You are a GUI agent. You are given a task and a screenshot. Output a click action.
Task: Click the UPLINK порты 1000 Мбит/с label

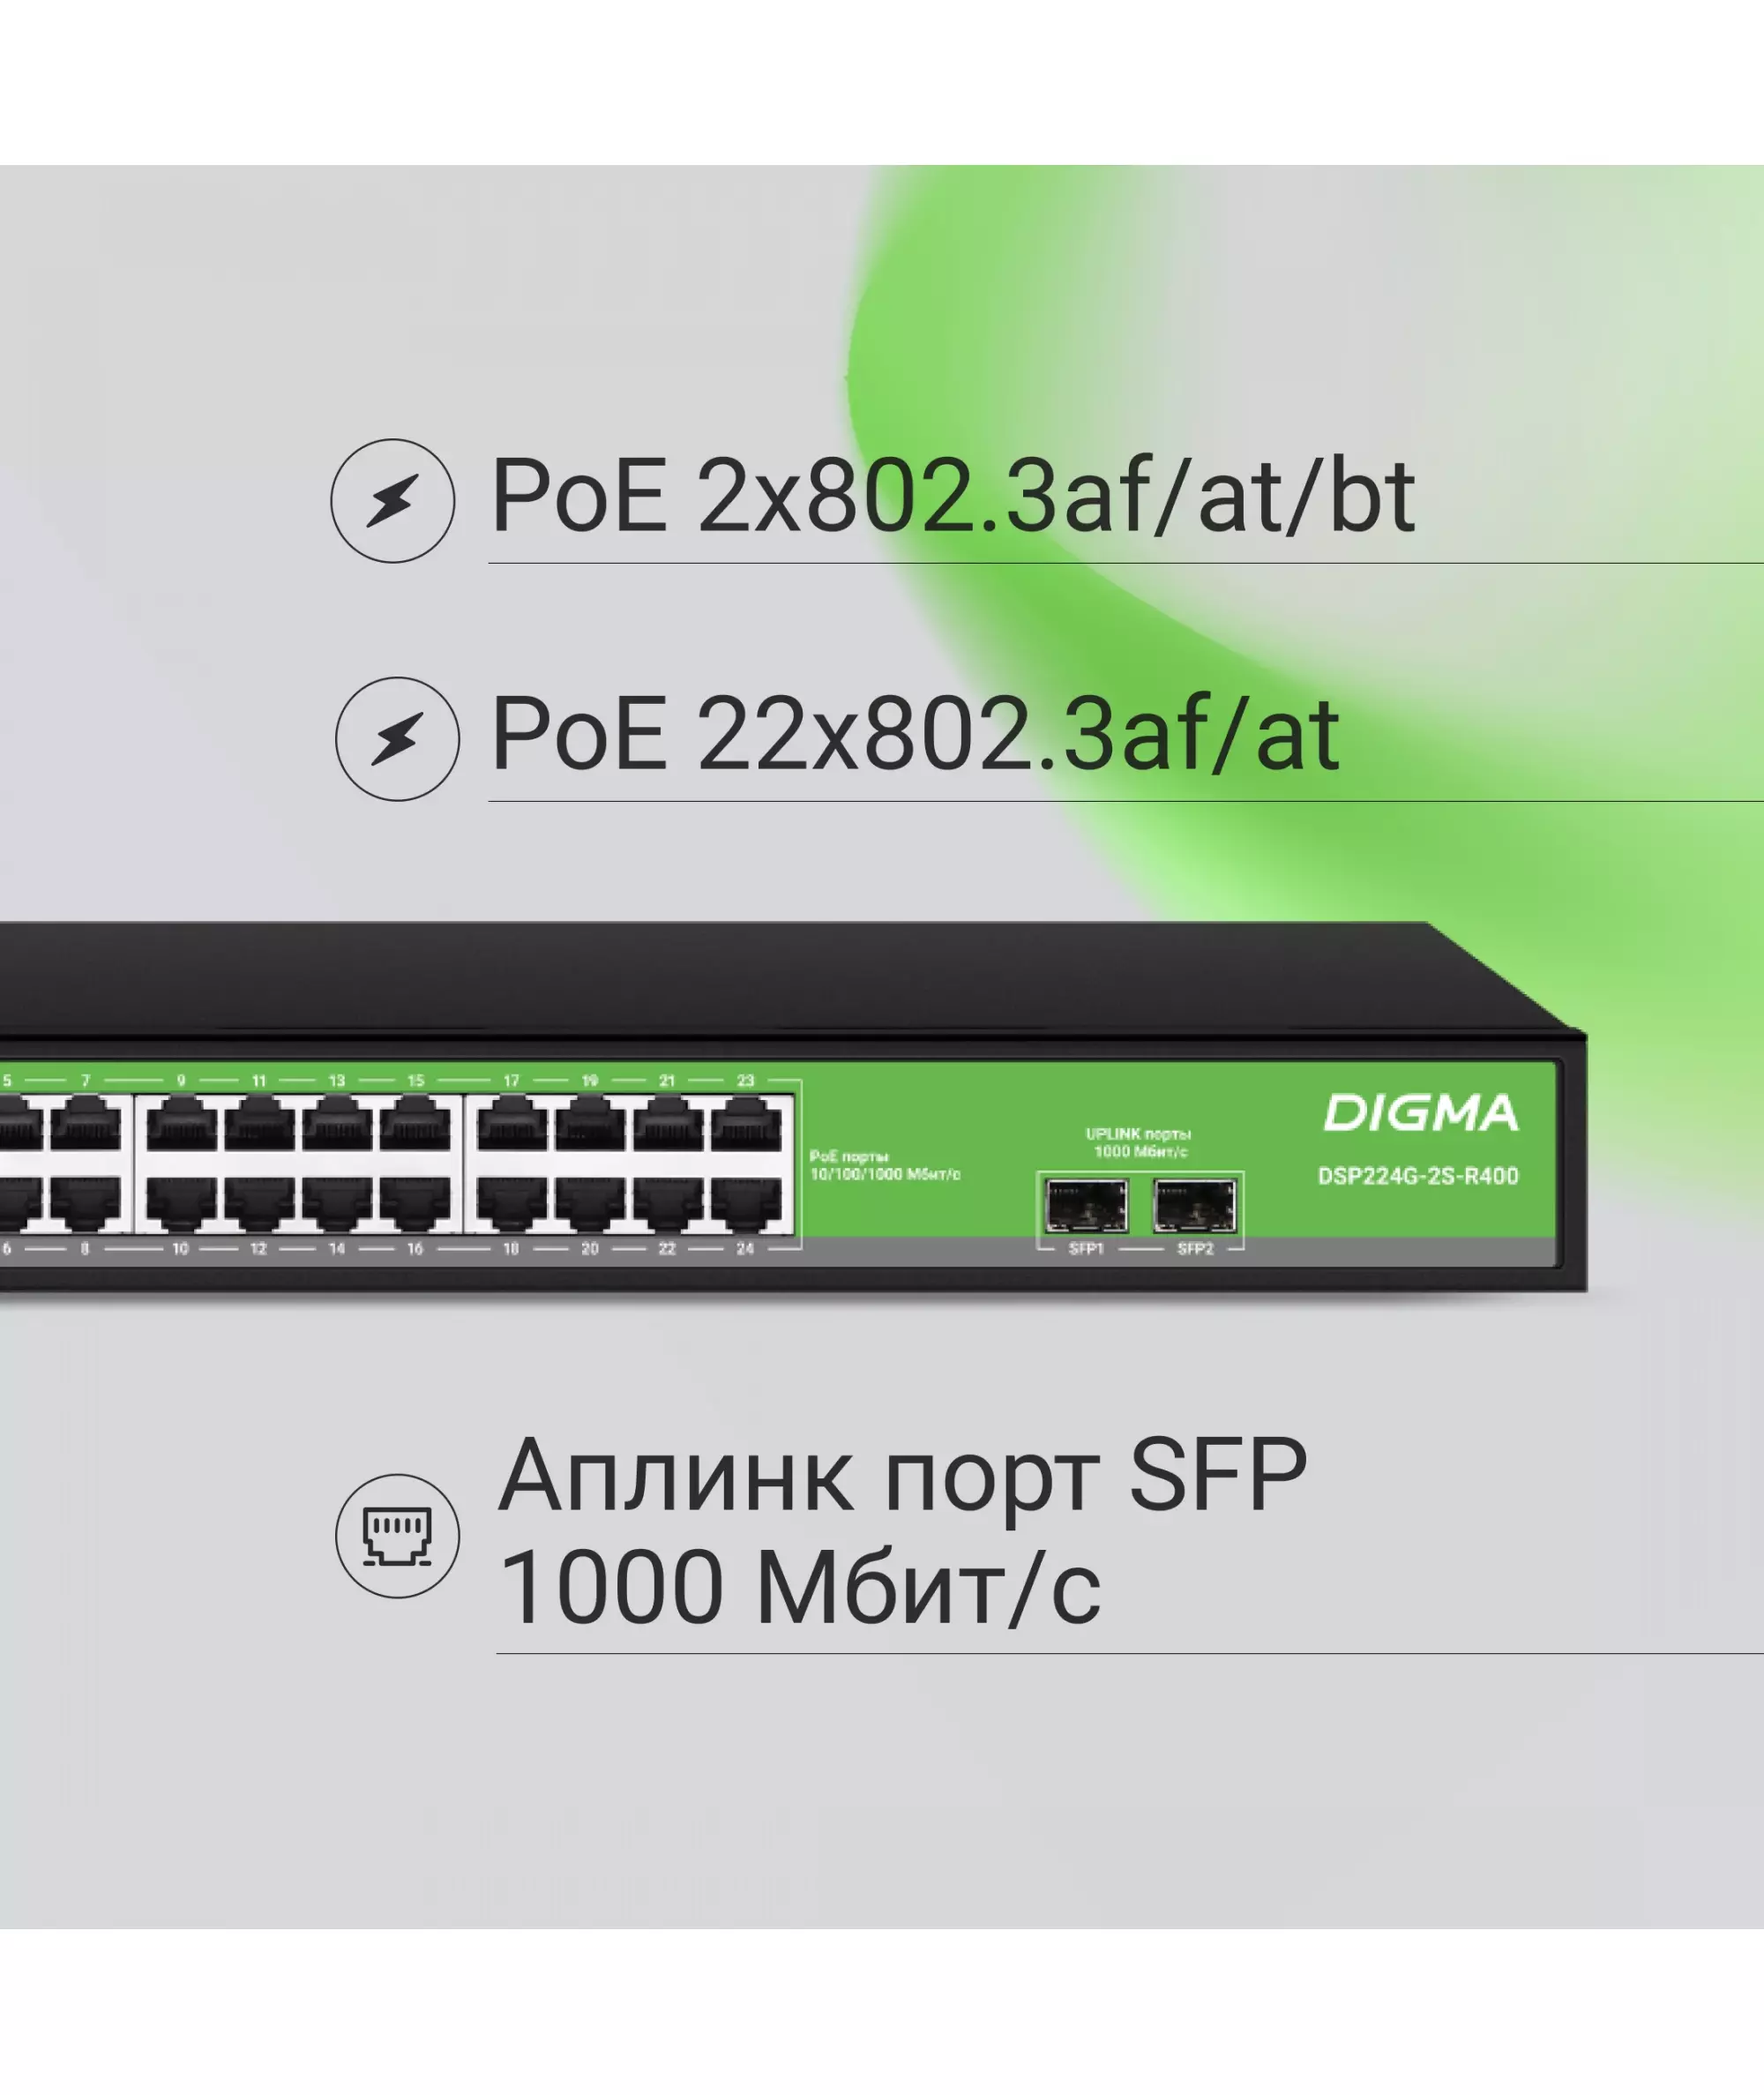pos(1139,1143)
